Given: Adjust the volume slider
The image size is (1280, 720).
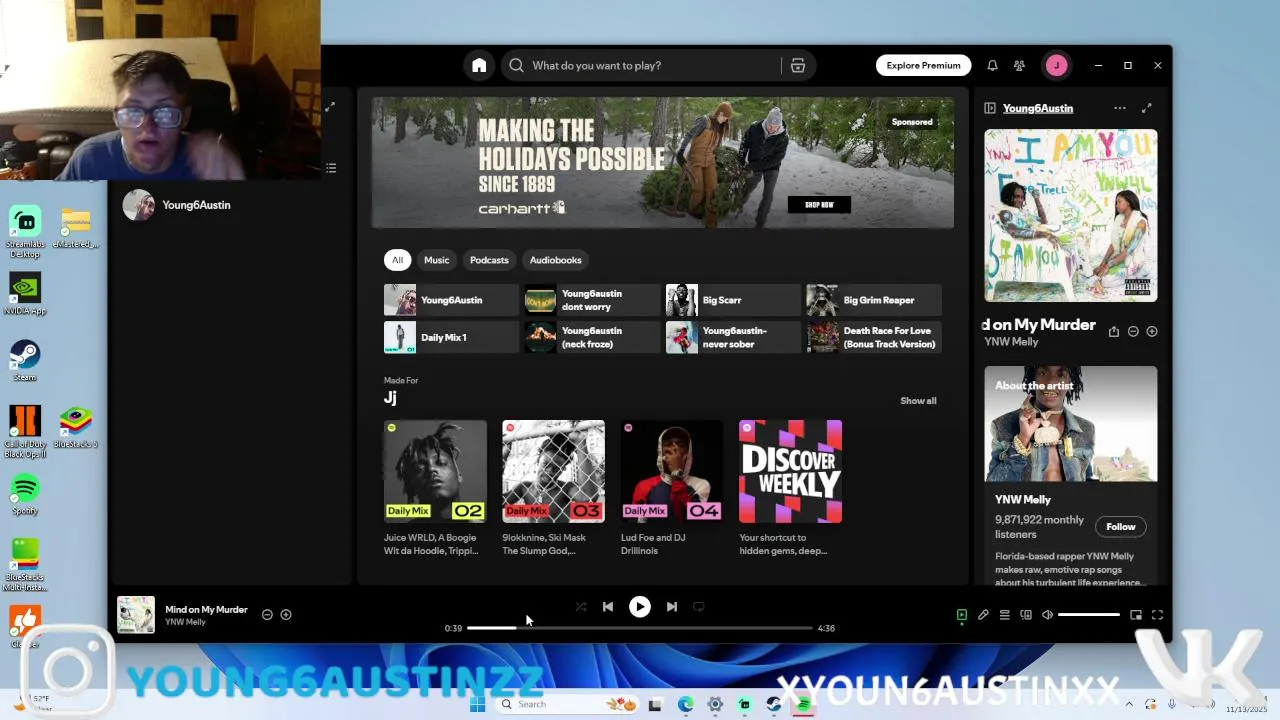Looking at the screenshot, I should click(x=1089, y=615).
